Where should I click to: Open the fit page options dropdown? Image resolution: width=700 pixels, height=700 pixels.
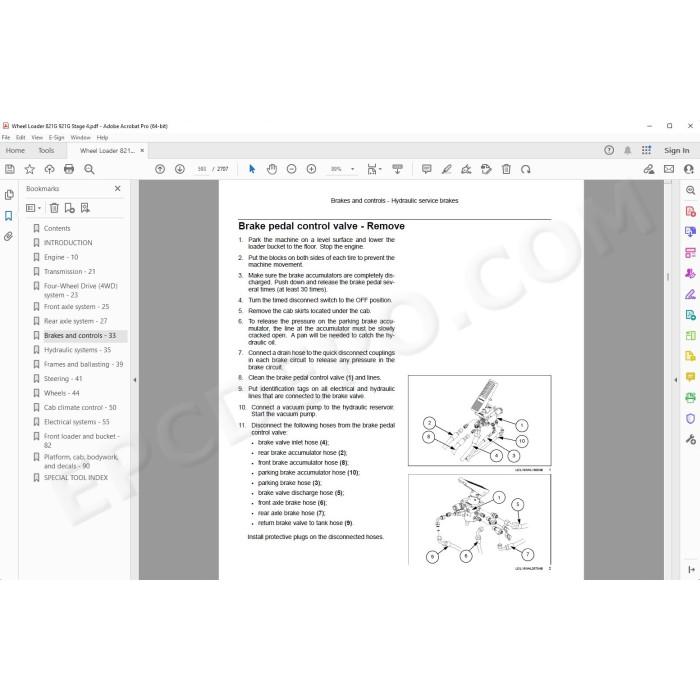(374, 169)
